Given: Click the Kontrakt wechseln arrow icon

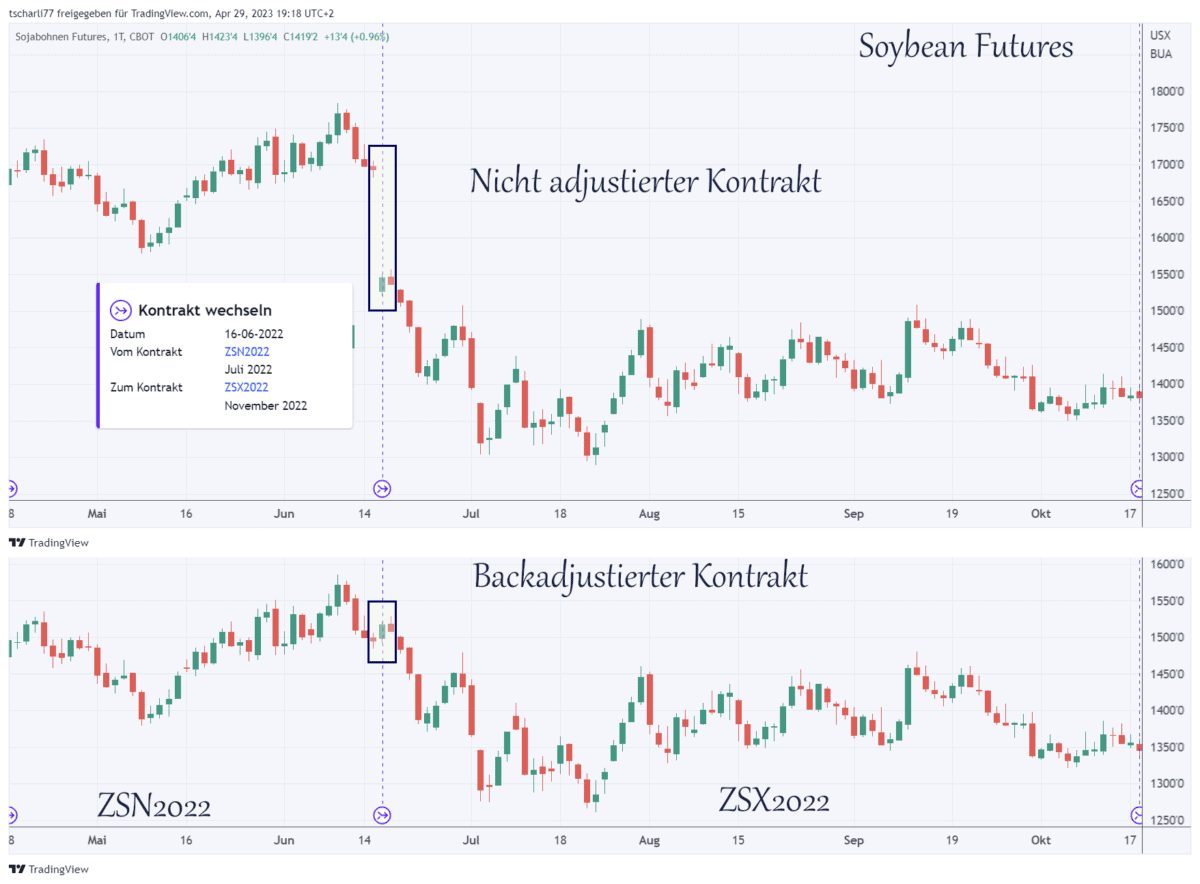Looking at the screenshot, I should click(121, 310).
